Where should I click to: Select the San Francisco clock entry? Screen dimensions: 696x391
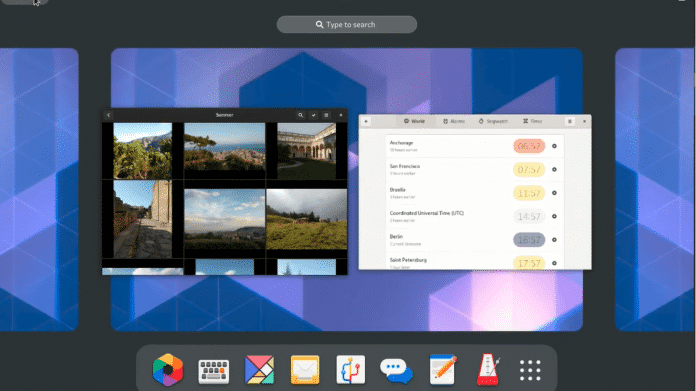click(x=475, y=170)
